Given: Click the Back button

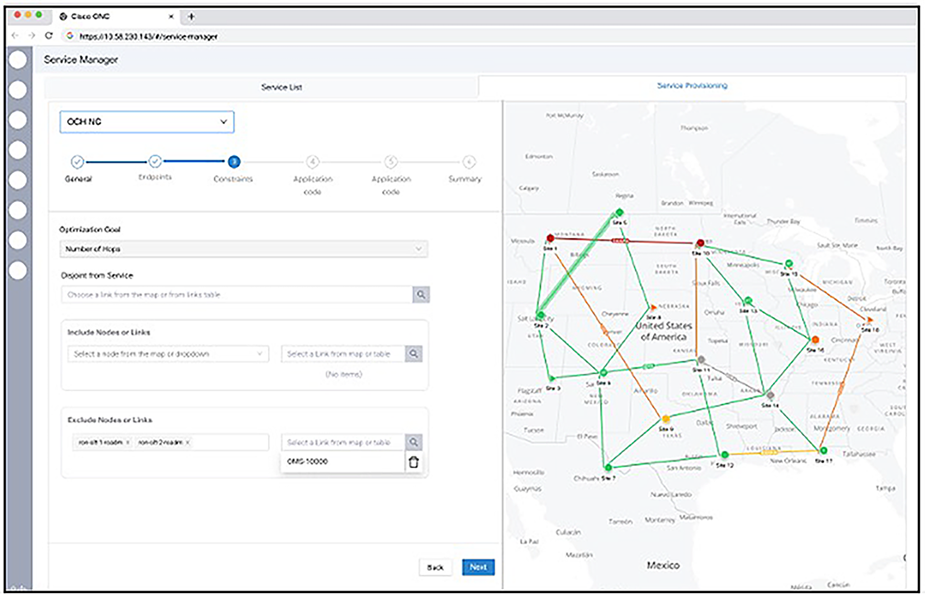Looking at the screenshot, I should coord(435,567).
